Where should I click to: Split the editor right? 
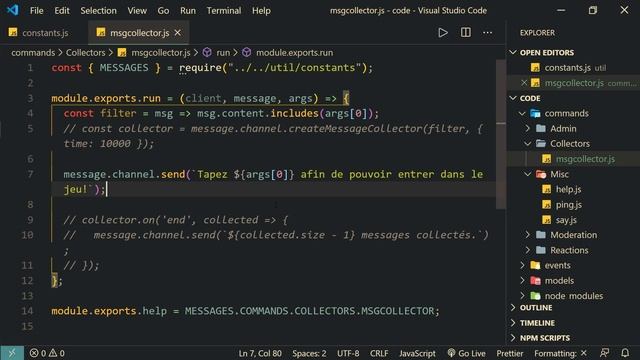click(x=465, y=33)
